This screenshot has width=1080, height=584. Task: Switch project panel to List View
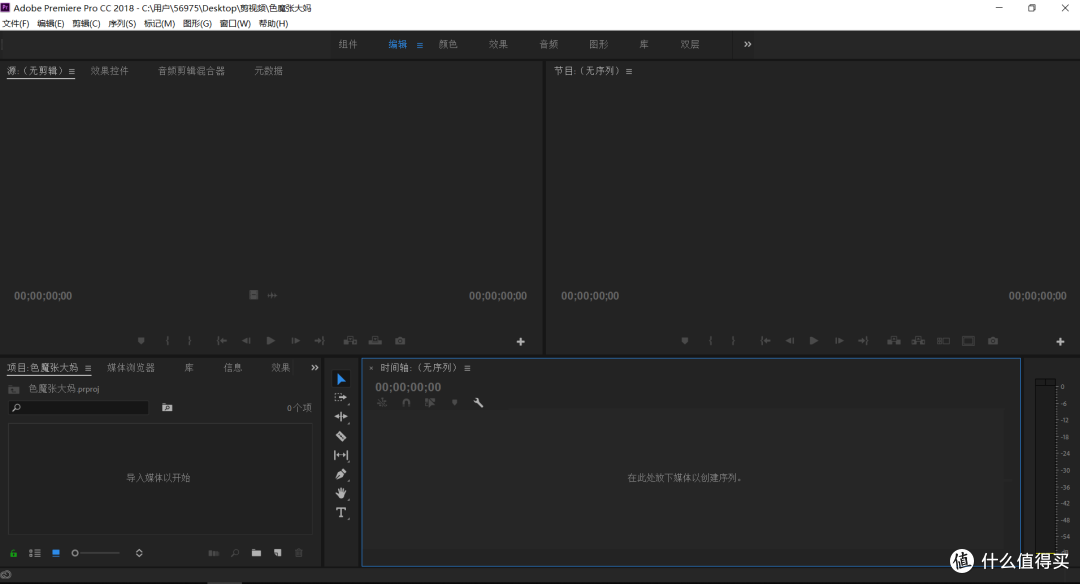click(34, 553)
